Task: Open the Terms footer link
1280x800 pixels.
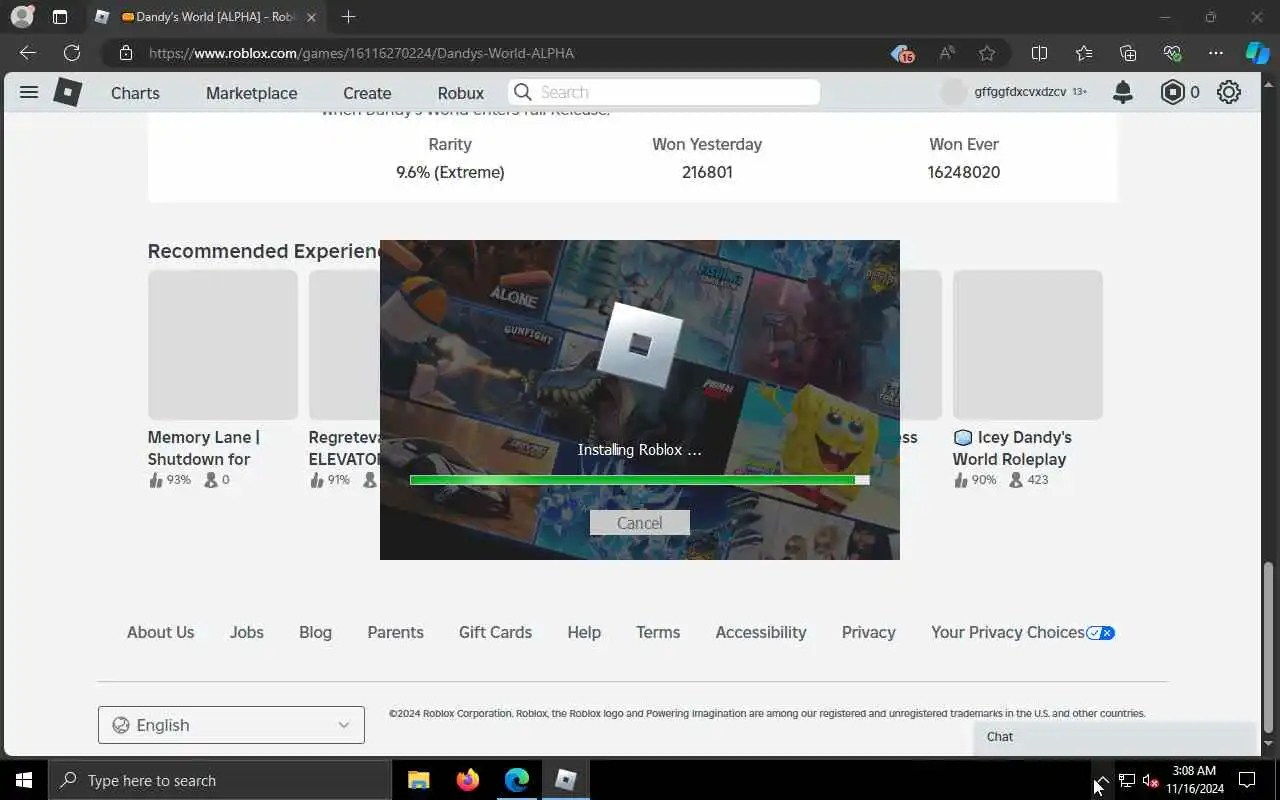Action: coord(658,632)
